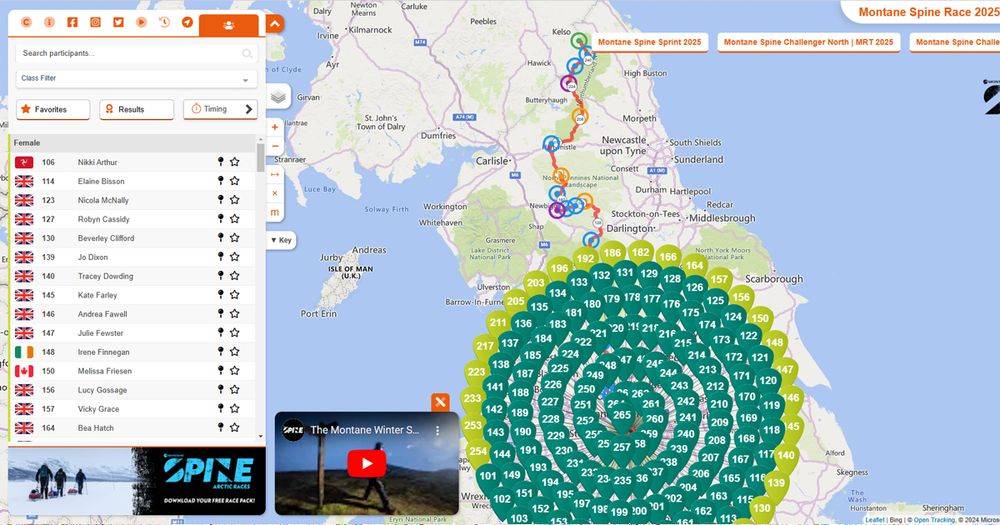The image size is (1000, 525).
Task: Select the participants tab with people icon
Action: coord(229,25)
